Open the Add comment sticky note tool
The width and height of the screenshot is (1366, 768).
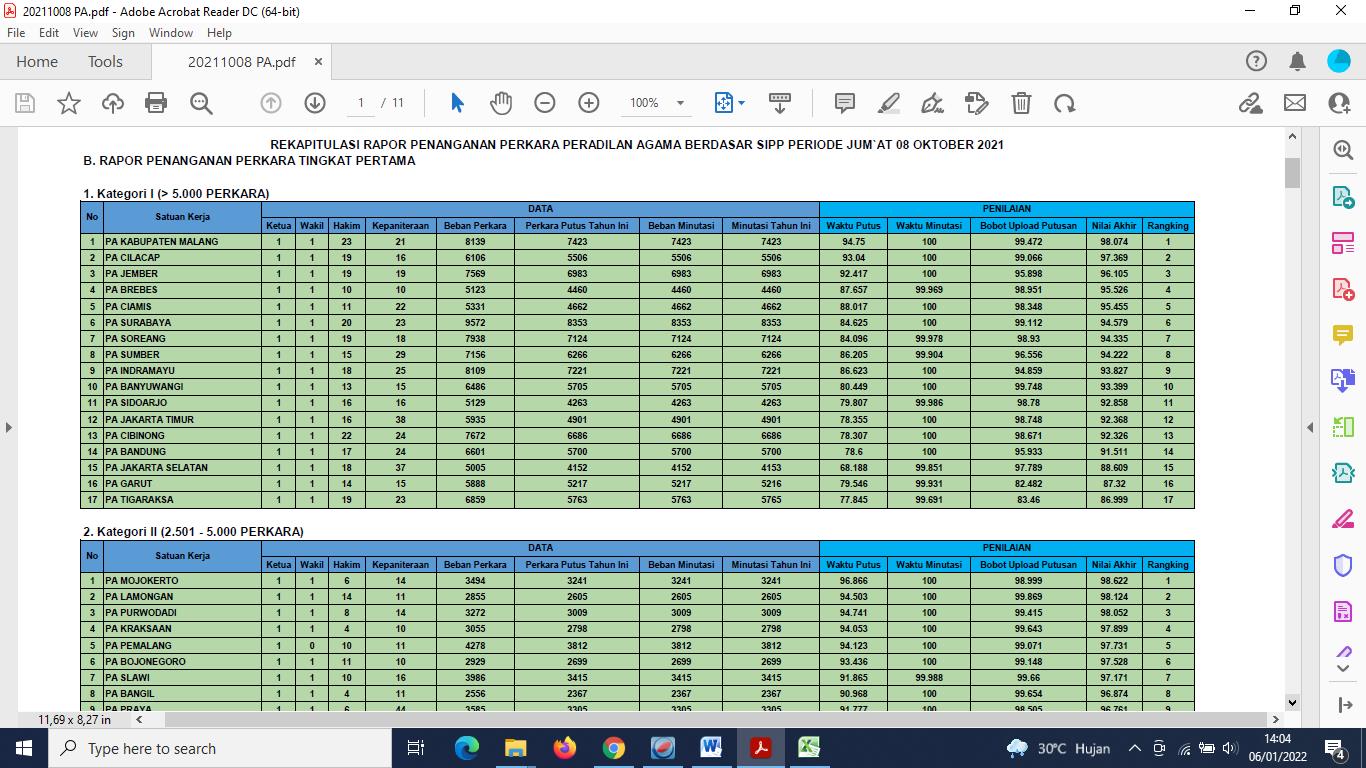[844, 103]
